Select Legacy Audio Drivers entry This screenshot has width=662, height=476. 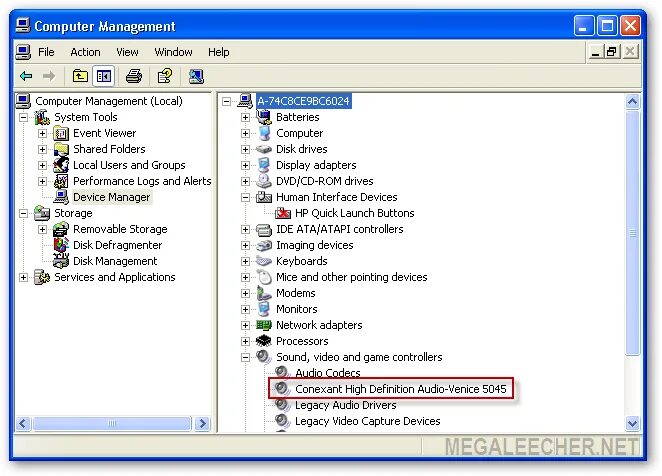[x=345, y=405]
